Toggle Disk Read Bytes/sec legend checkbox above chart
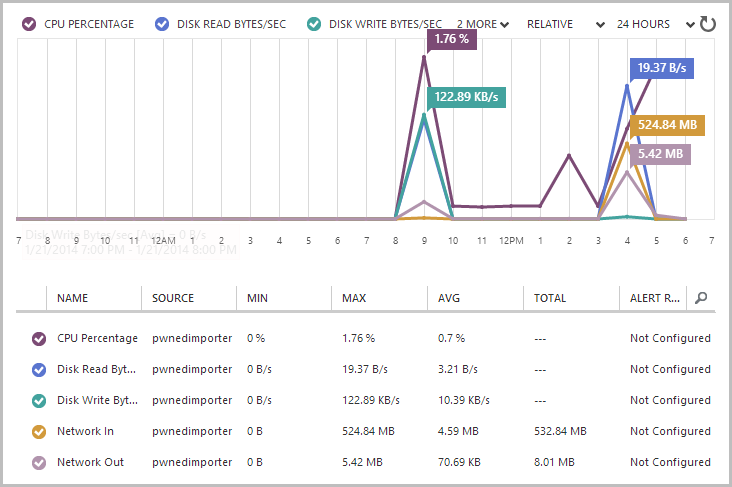Screen dimensions: 732x487 tap(162, 24)
